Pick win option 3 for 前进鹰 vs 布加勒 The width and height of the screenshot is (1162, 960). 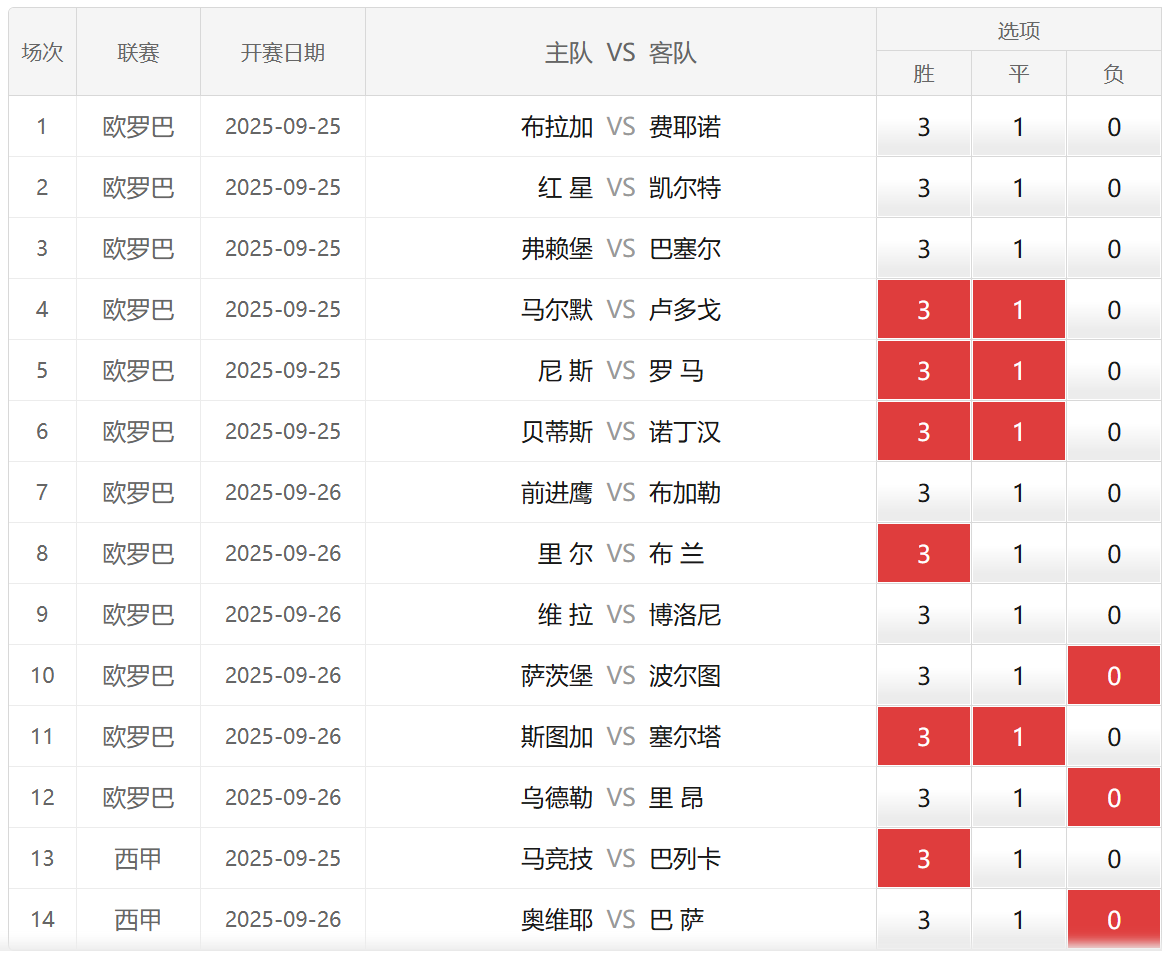pyautogui.click(x=923, y=493)
